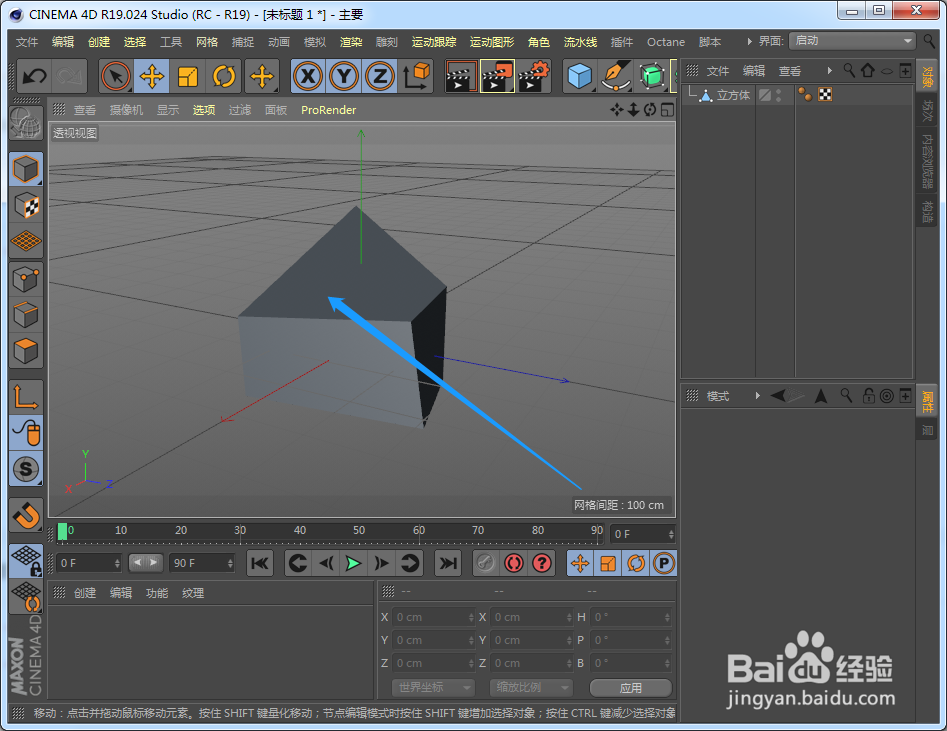Open the 内容浏览器 side tab

(x=926, y=161)
